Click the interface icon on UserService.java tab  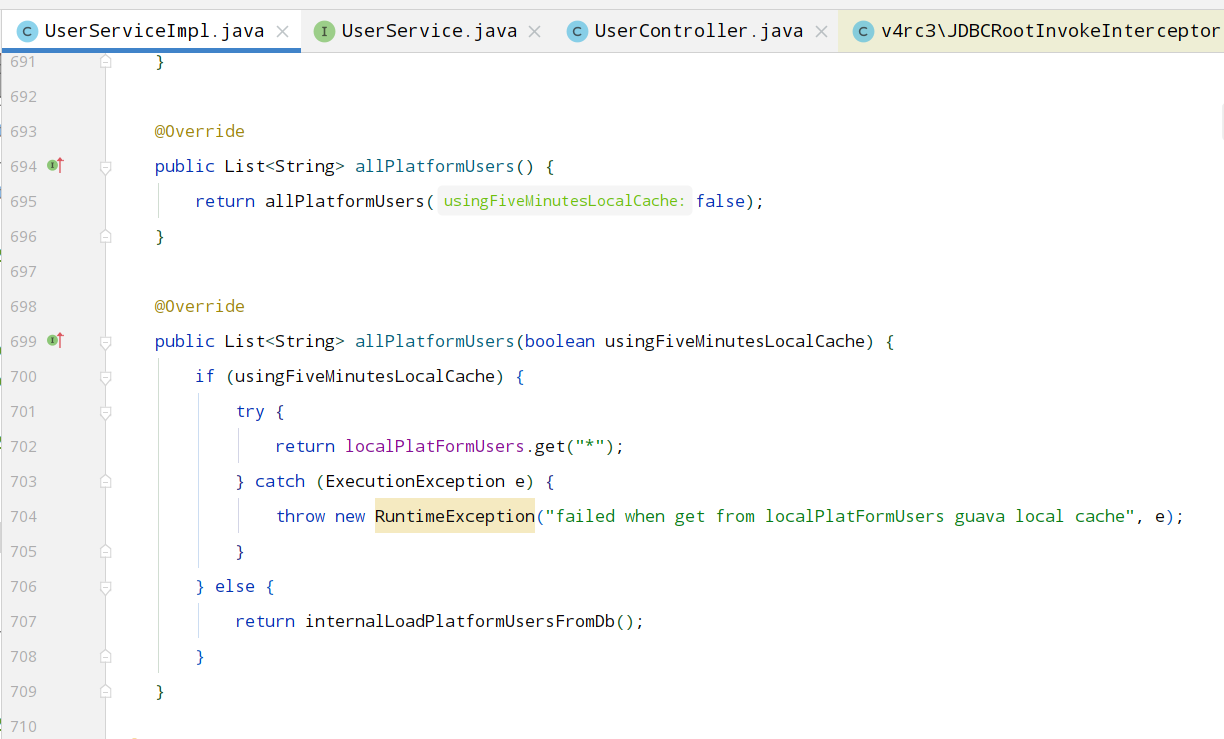[x=322, y=30]
